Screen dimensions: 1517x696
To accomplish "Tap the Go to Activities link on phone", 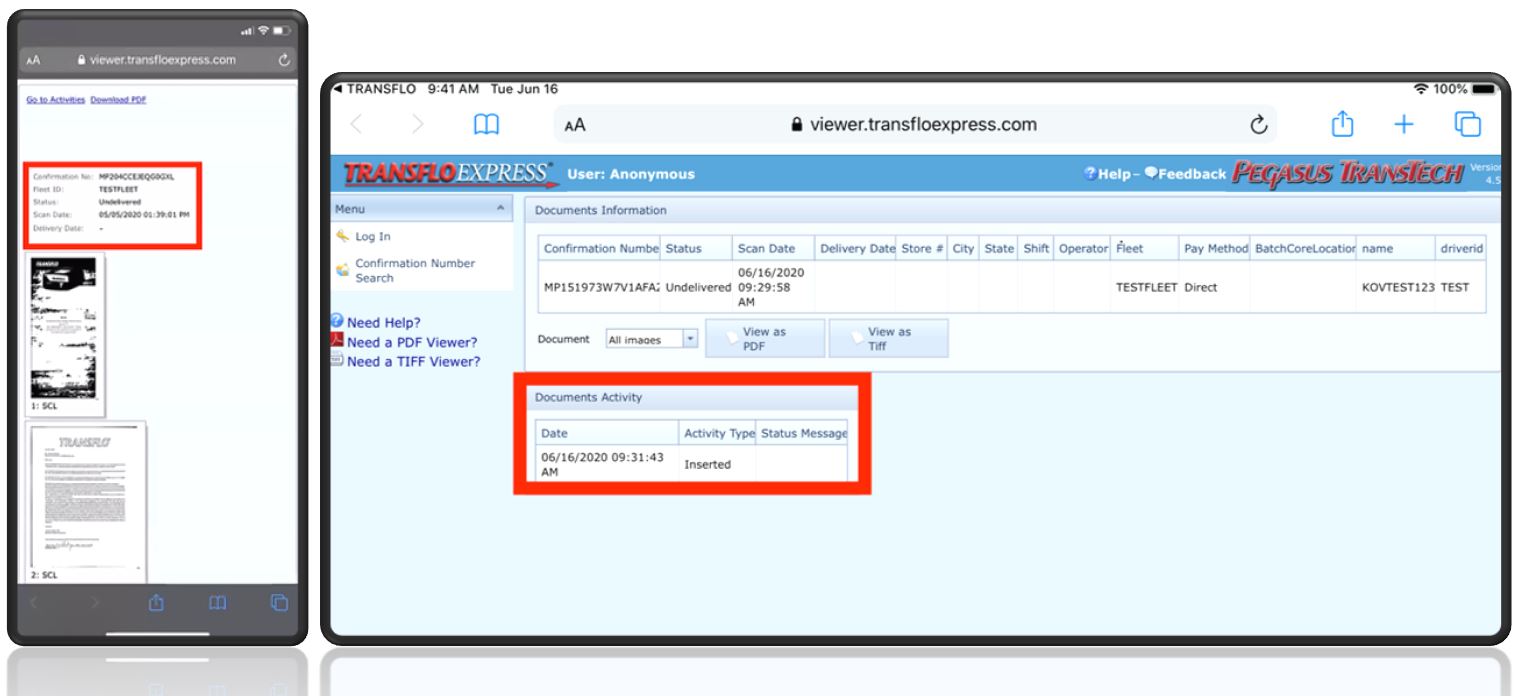I will coord(54,101).
